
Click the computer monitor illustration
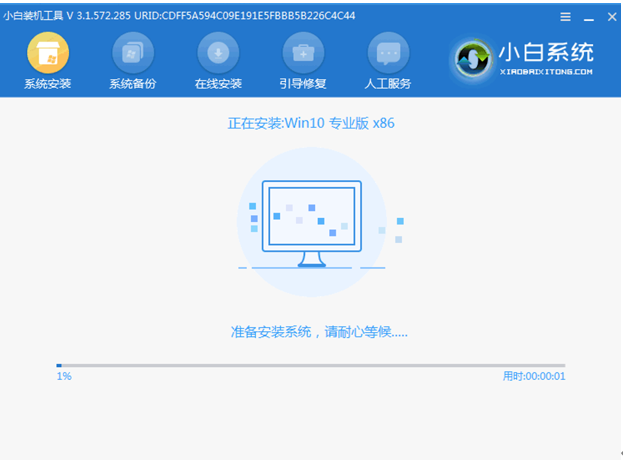point(312,224)
